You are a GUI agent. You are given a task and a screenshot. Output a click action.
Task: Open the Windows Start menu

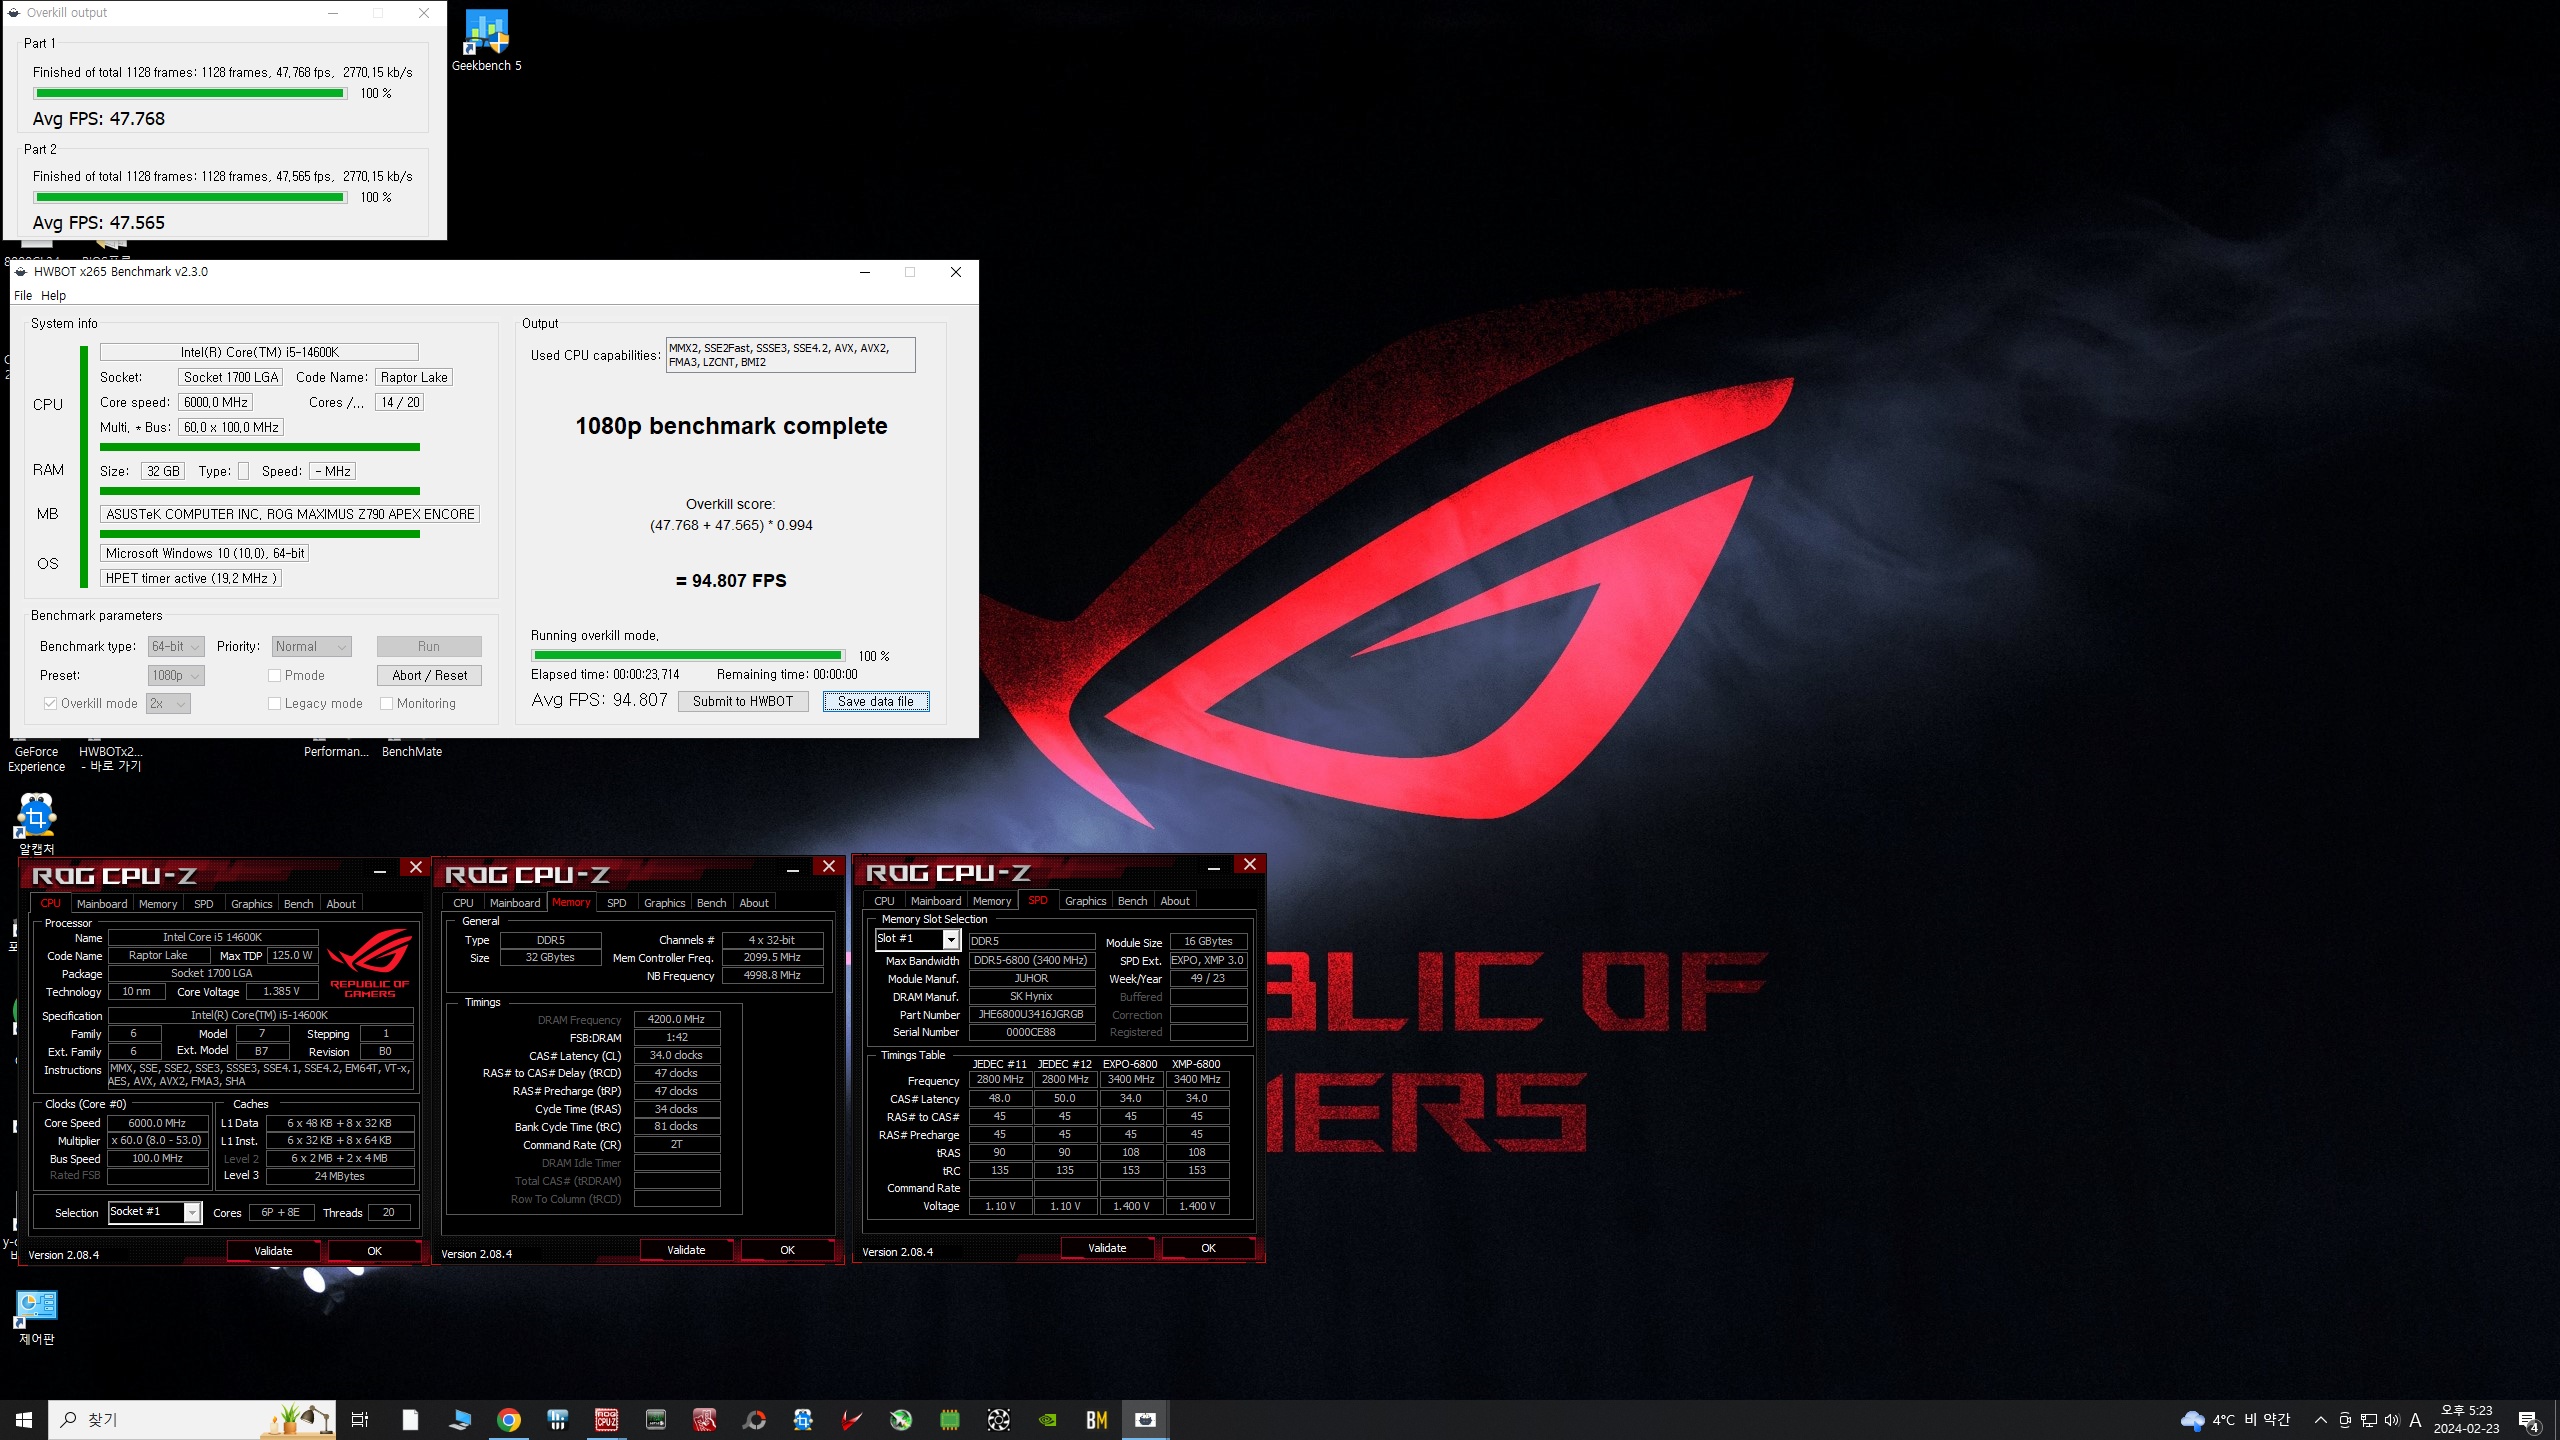click(24, 1420)
